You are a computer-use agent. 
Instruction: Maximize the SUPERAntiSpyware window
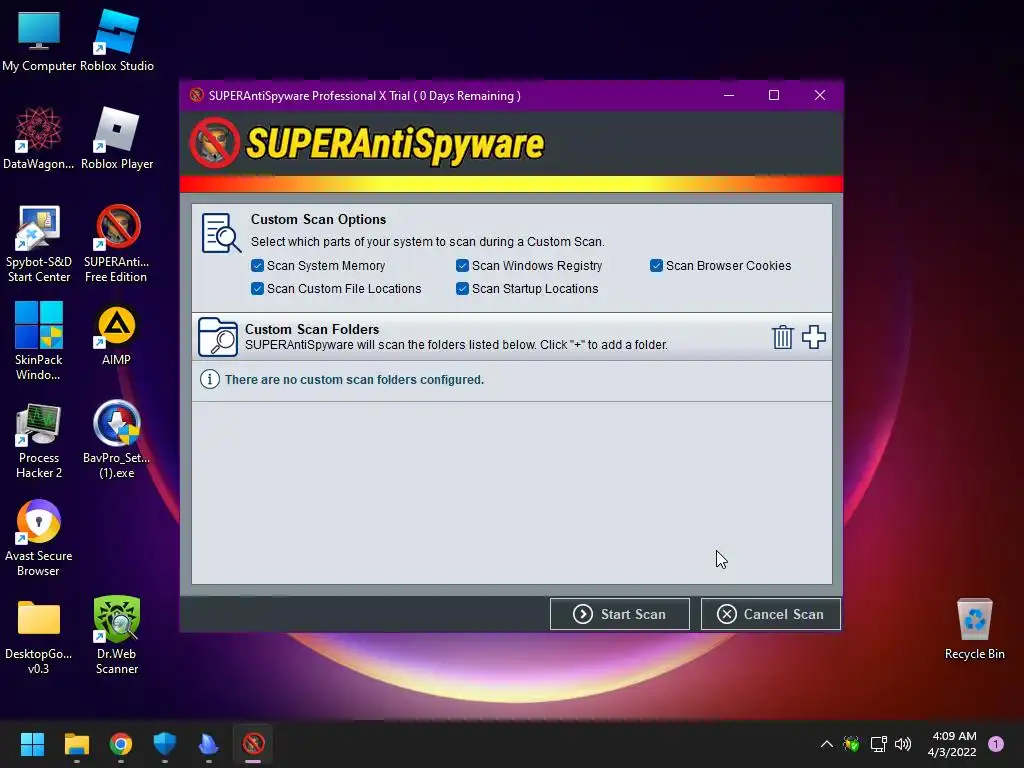(774, 95)
